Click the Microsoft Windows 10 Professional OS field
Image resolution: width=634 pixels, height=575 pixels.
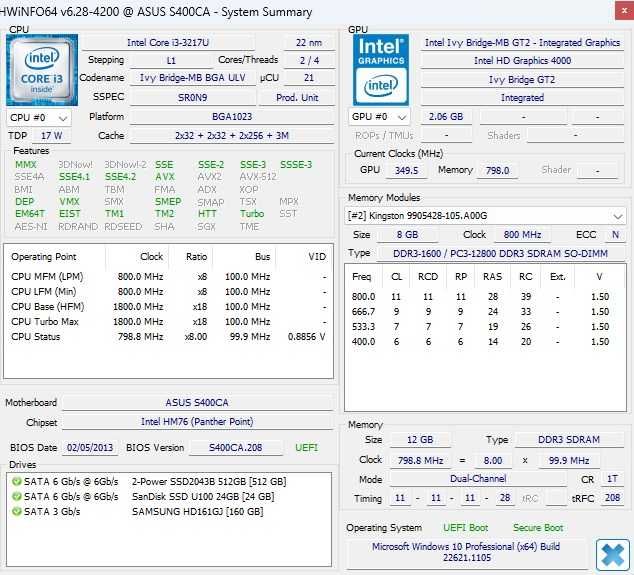click(x=466, y=552)
